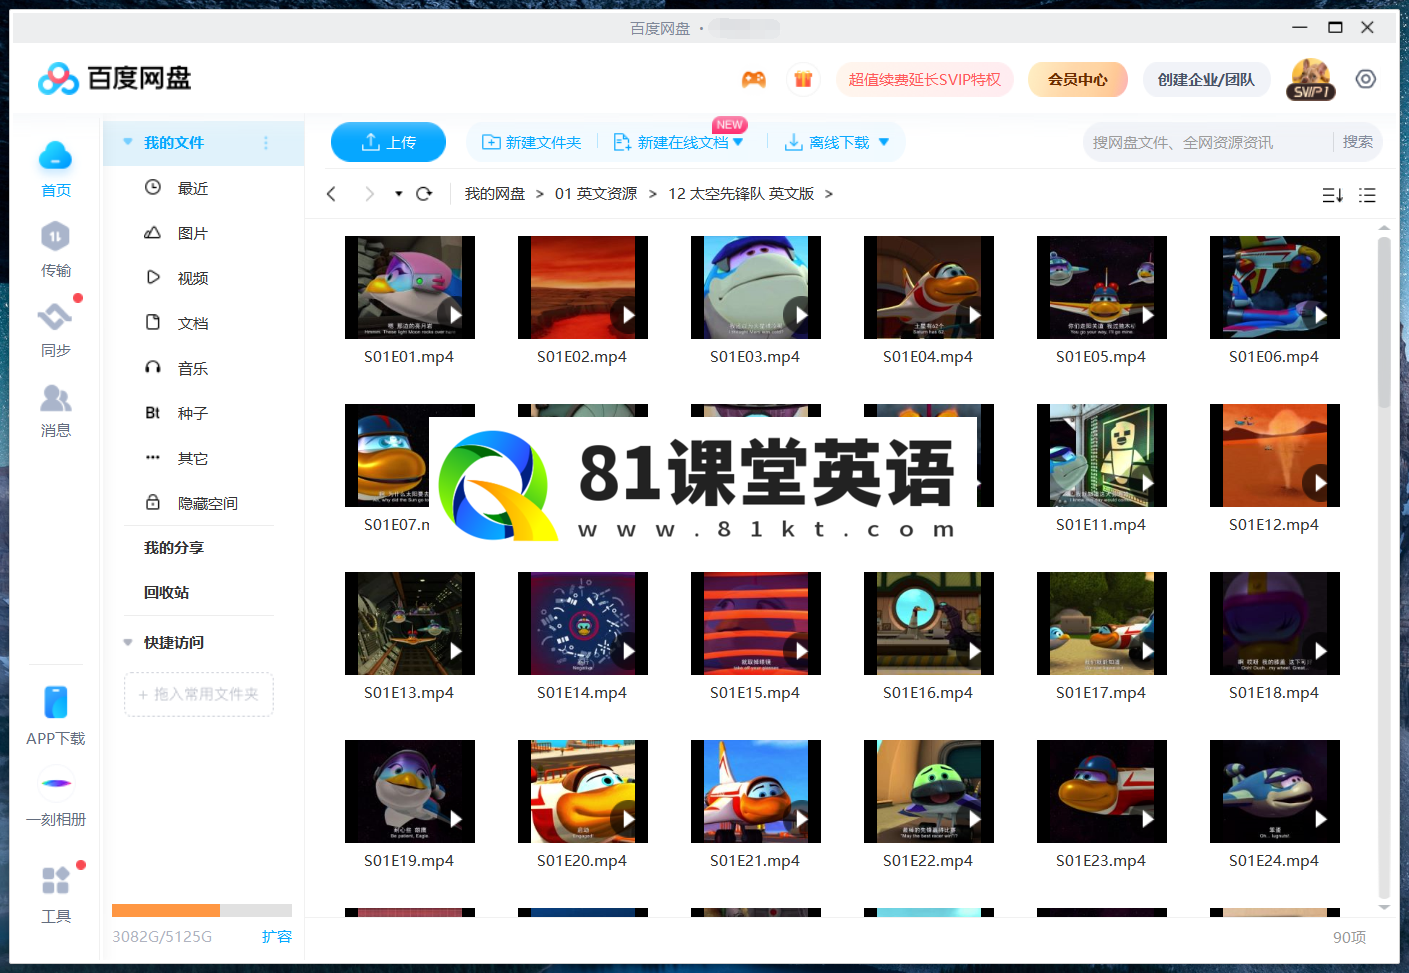Click 创建企业/团队 button
1409x973 pixels.
click(1206, 79)
